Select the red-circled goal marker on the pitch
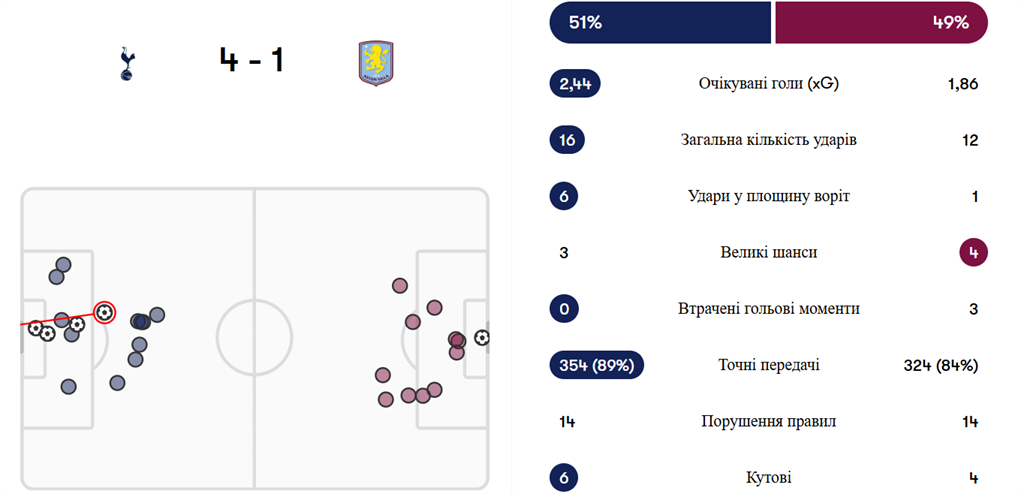This screenshot has width=1024, height=494. 104,313
